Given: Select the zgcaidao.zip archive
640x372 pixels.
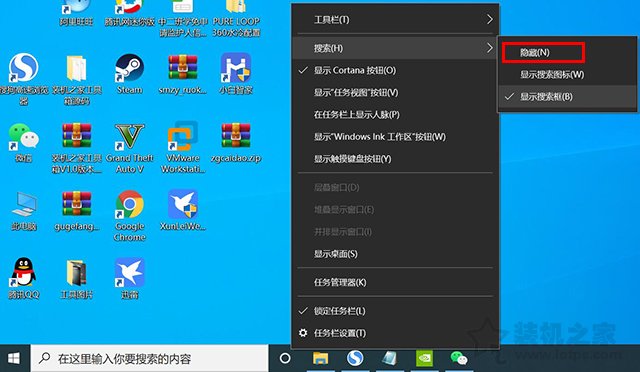Looking at the screenshot, I should (236, 143).
